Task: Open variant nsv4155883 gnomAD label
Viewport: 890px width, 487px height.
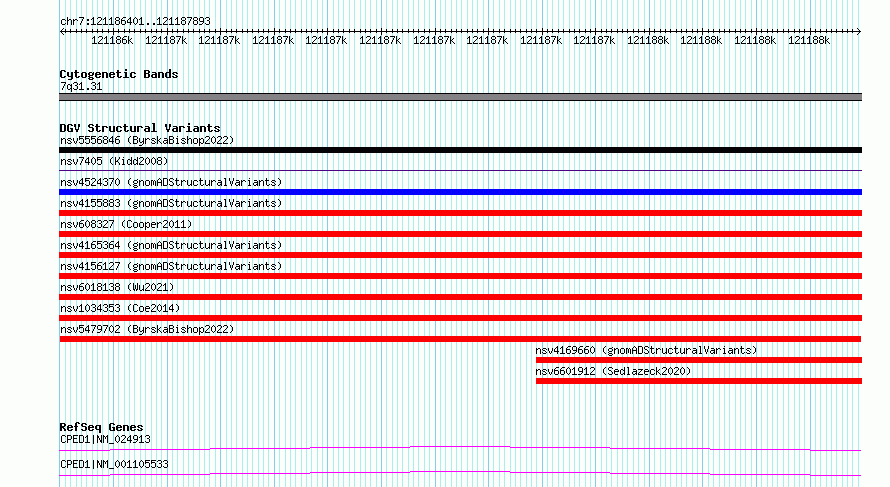Action: pos(171,203)
